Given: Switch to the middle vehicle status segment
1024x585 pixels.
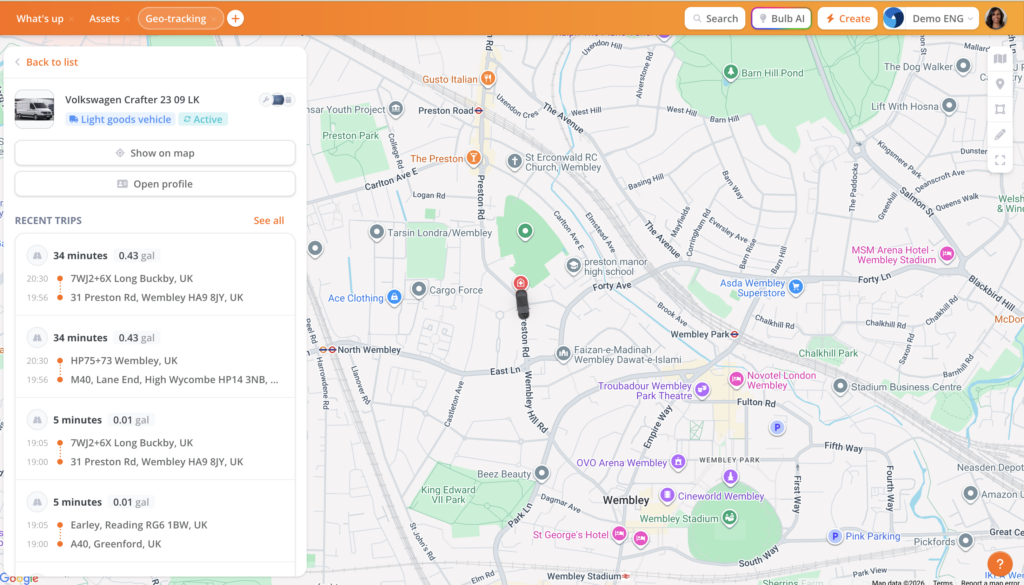Looking at the screenshot, I should (278, 100).
